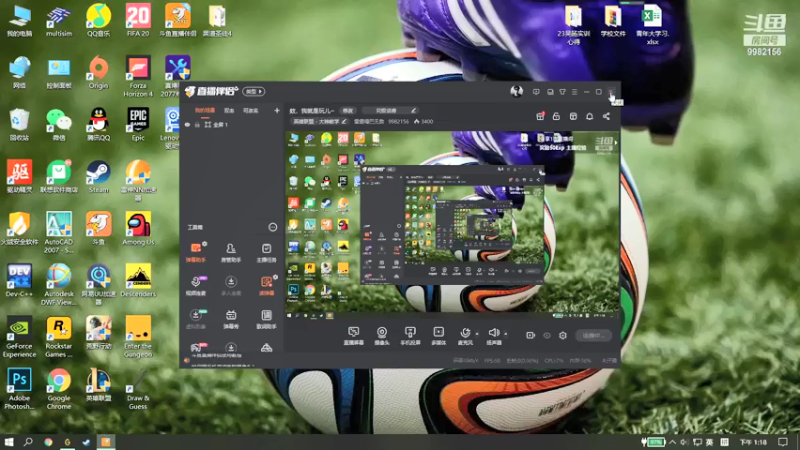800x450 pixels.
Task: Click the small gear badge on 弹幕助手
Action: (205, 244)
